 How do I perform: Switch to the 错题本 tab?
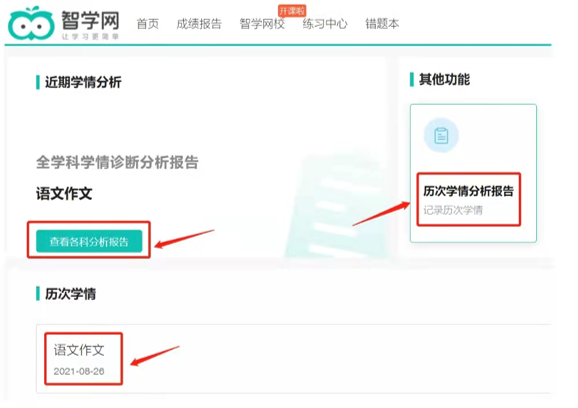point(382,24)
